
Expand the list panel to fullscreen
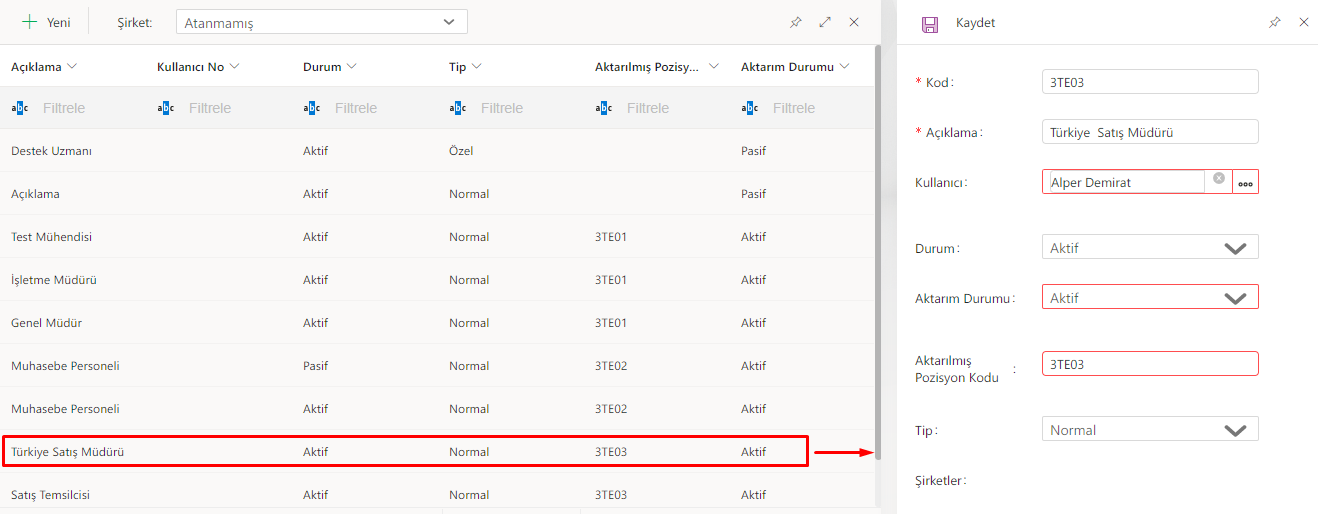(x=825, y=22)
